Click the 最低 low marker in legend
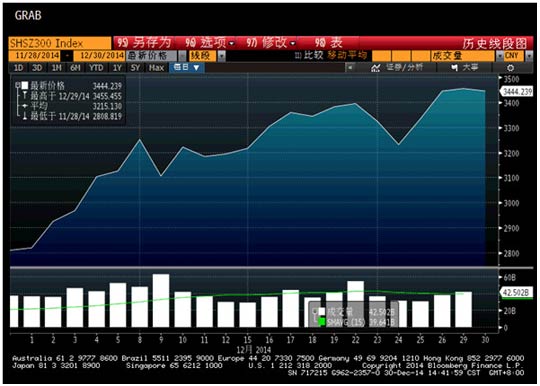 coord(25,117)
